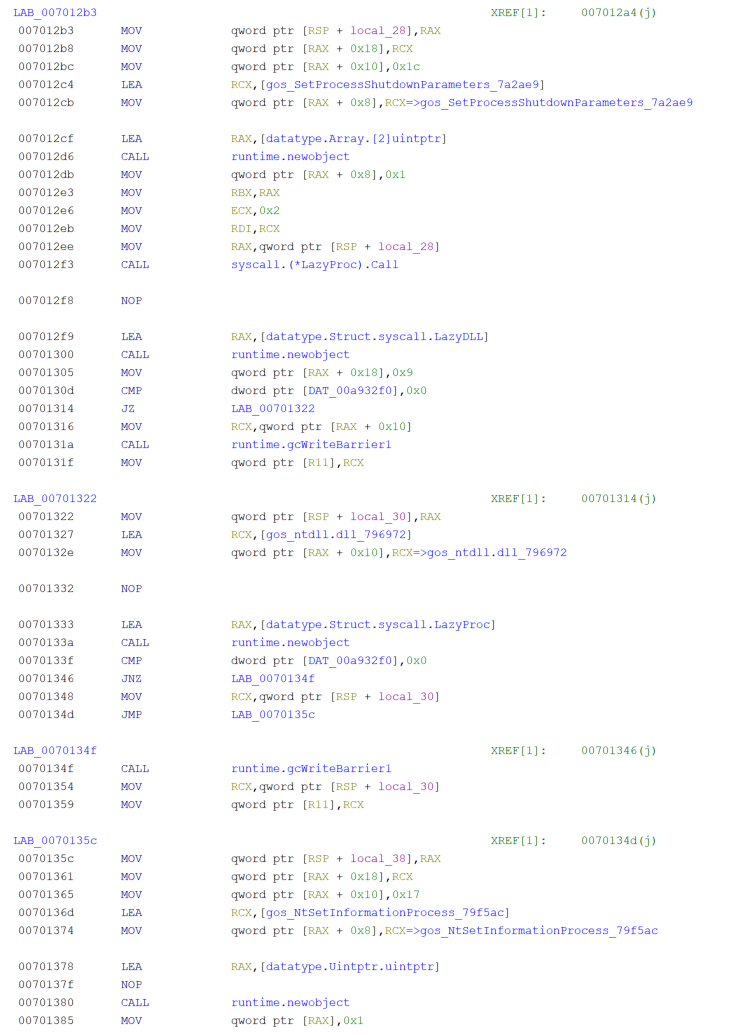
Task: Follow XREF address 007012a4(j)
Action: click(618, 13)
